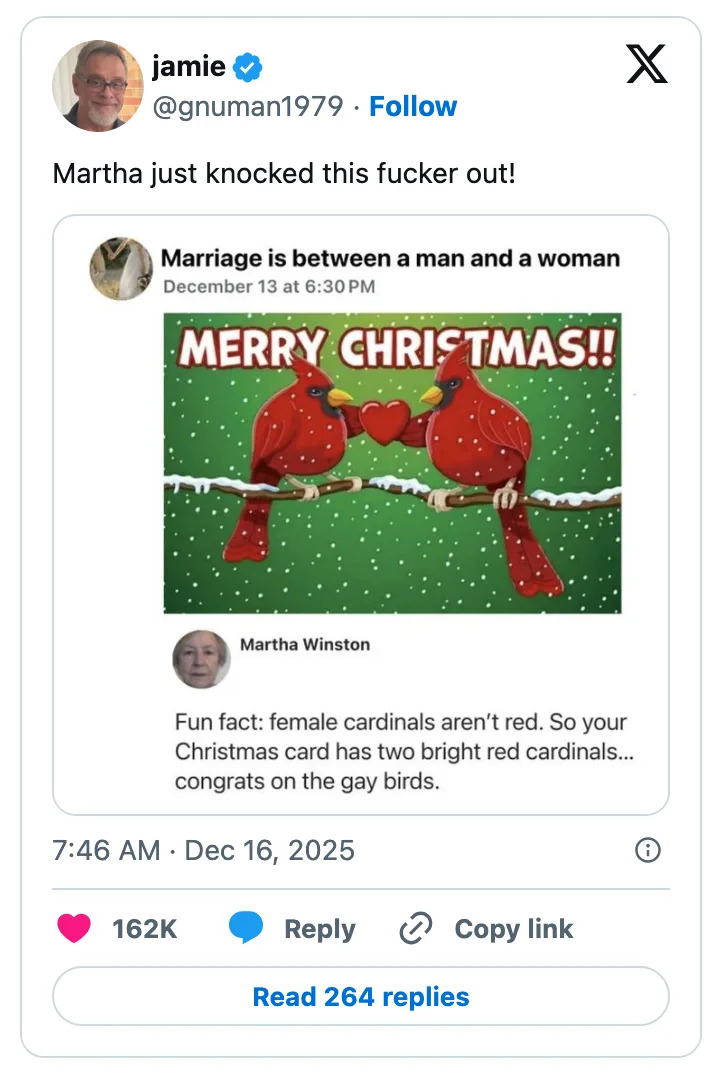The height and width of the screenshot is (1078, 726).
Task: Click the blue reply speech bubble icon
Action: click(x=246, y=928)
